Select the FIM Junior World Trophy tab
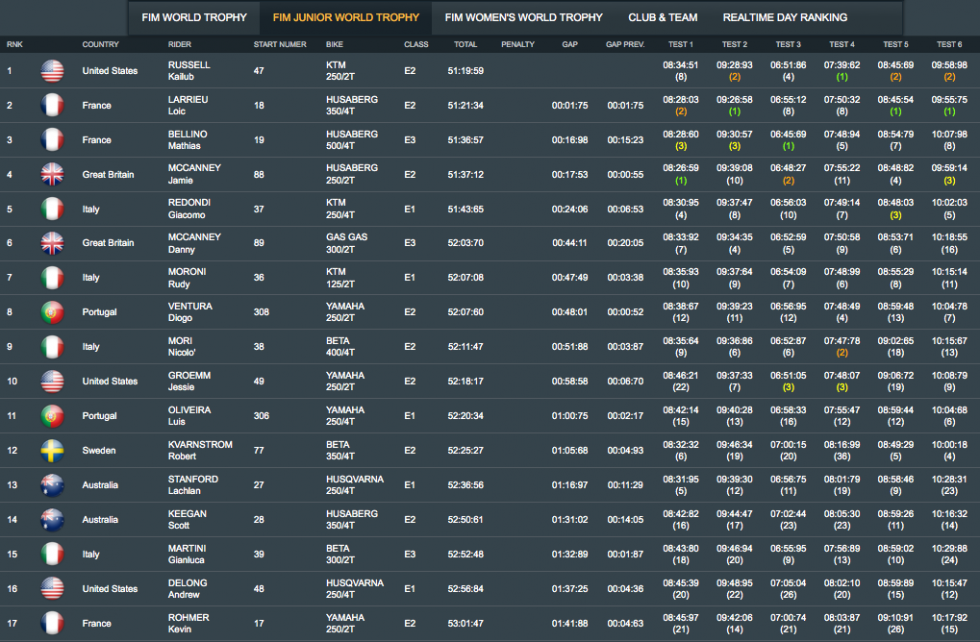Image resolution: width=980 pixels, height=642 pixels. pyautogui.click(x=346, y=18)
